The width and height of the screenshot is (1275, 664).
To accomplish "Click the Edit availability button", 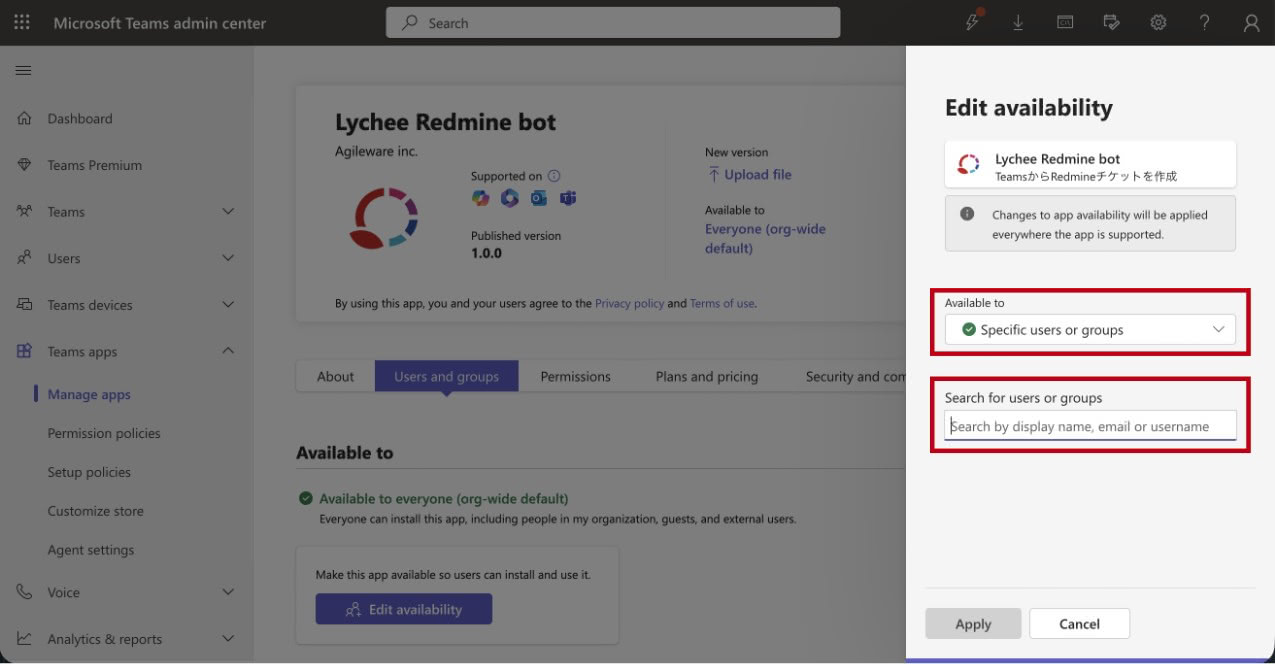I will (x=404, y=609).
